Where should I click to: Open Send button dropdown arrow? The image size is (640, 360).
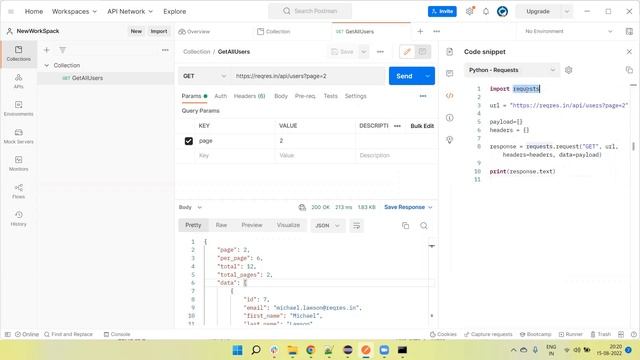427,76
